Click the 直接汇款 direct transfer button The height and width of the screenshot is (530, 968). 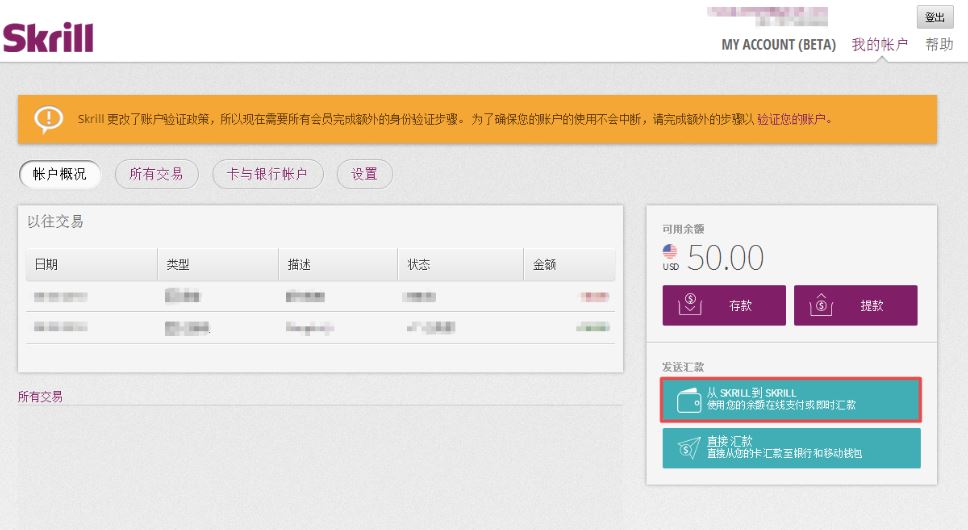791,448
